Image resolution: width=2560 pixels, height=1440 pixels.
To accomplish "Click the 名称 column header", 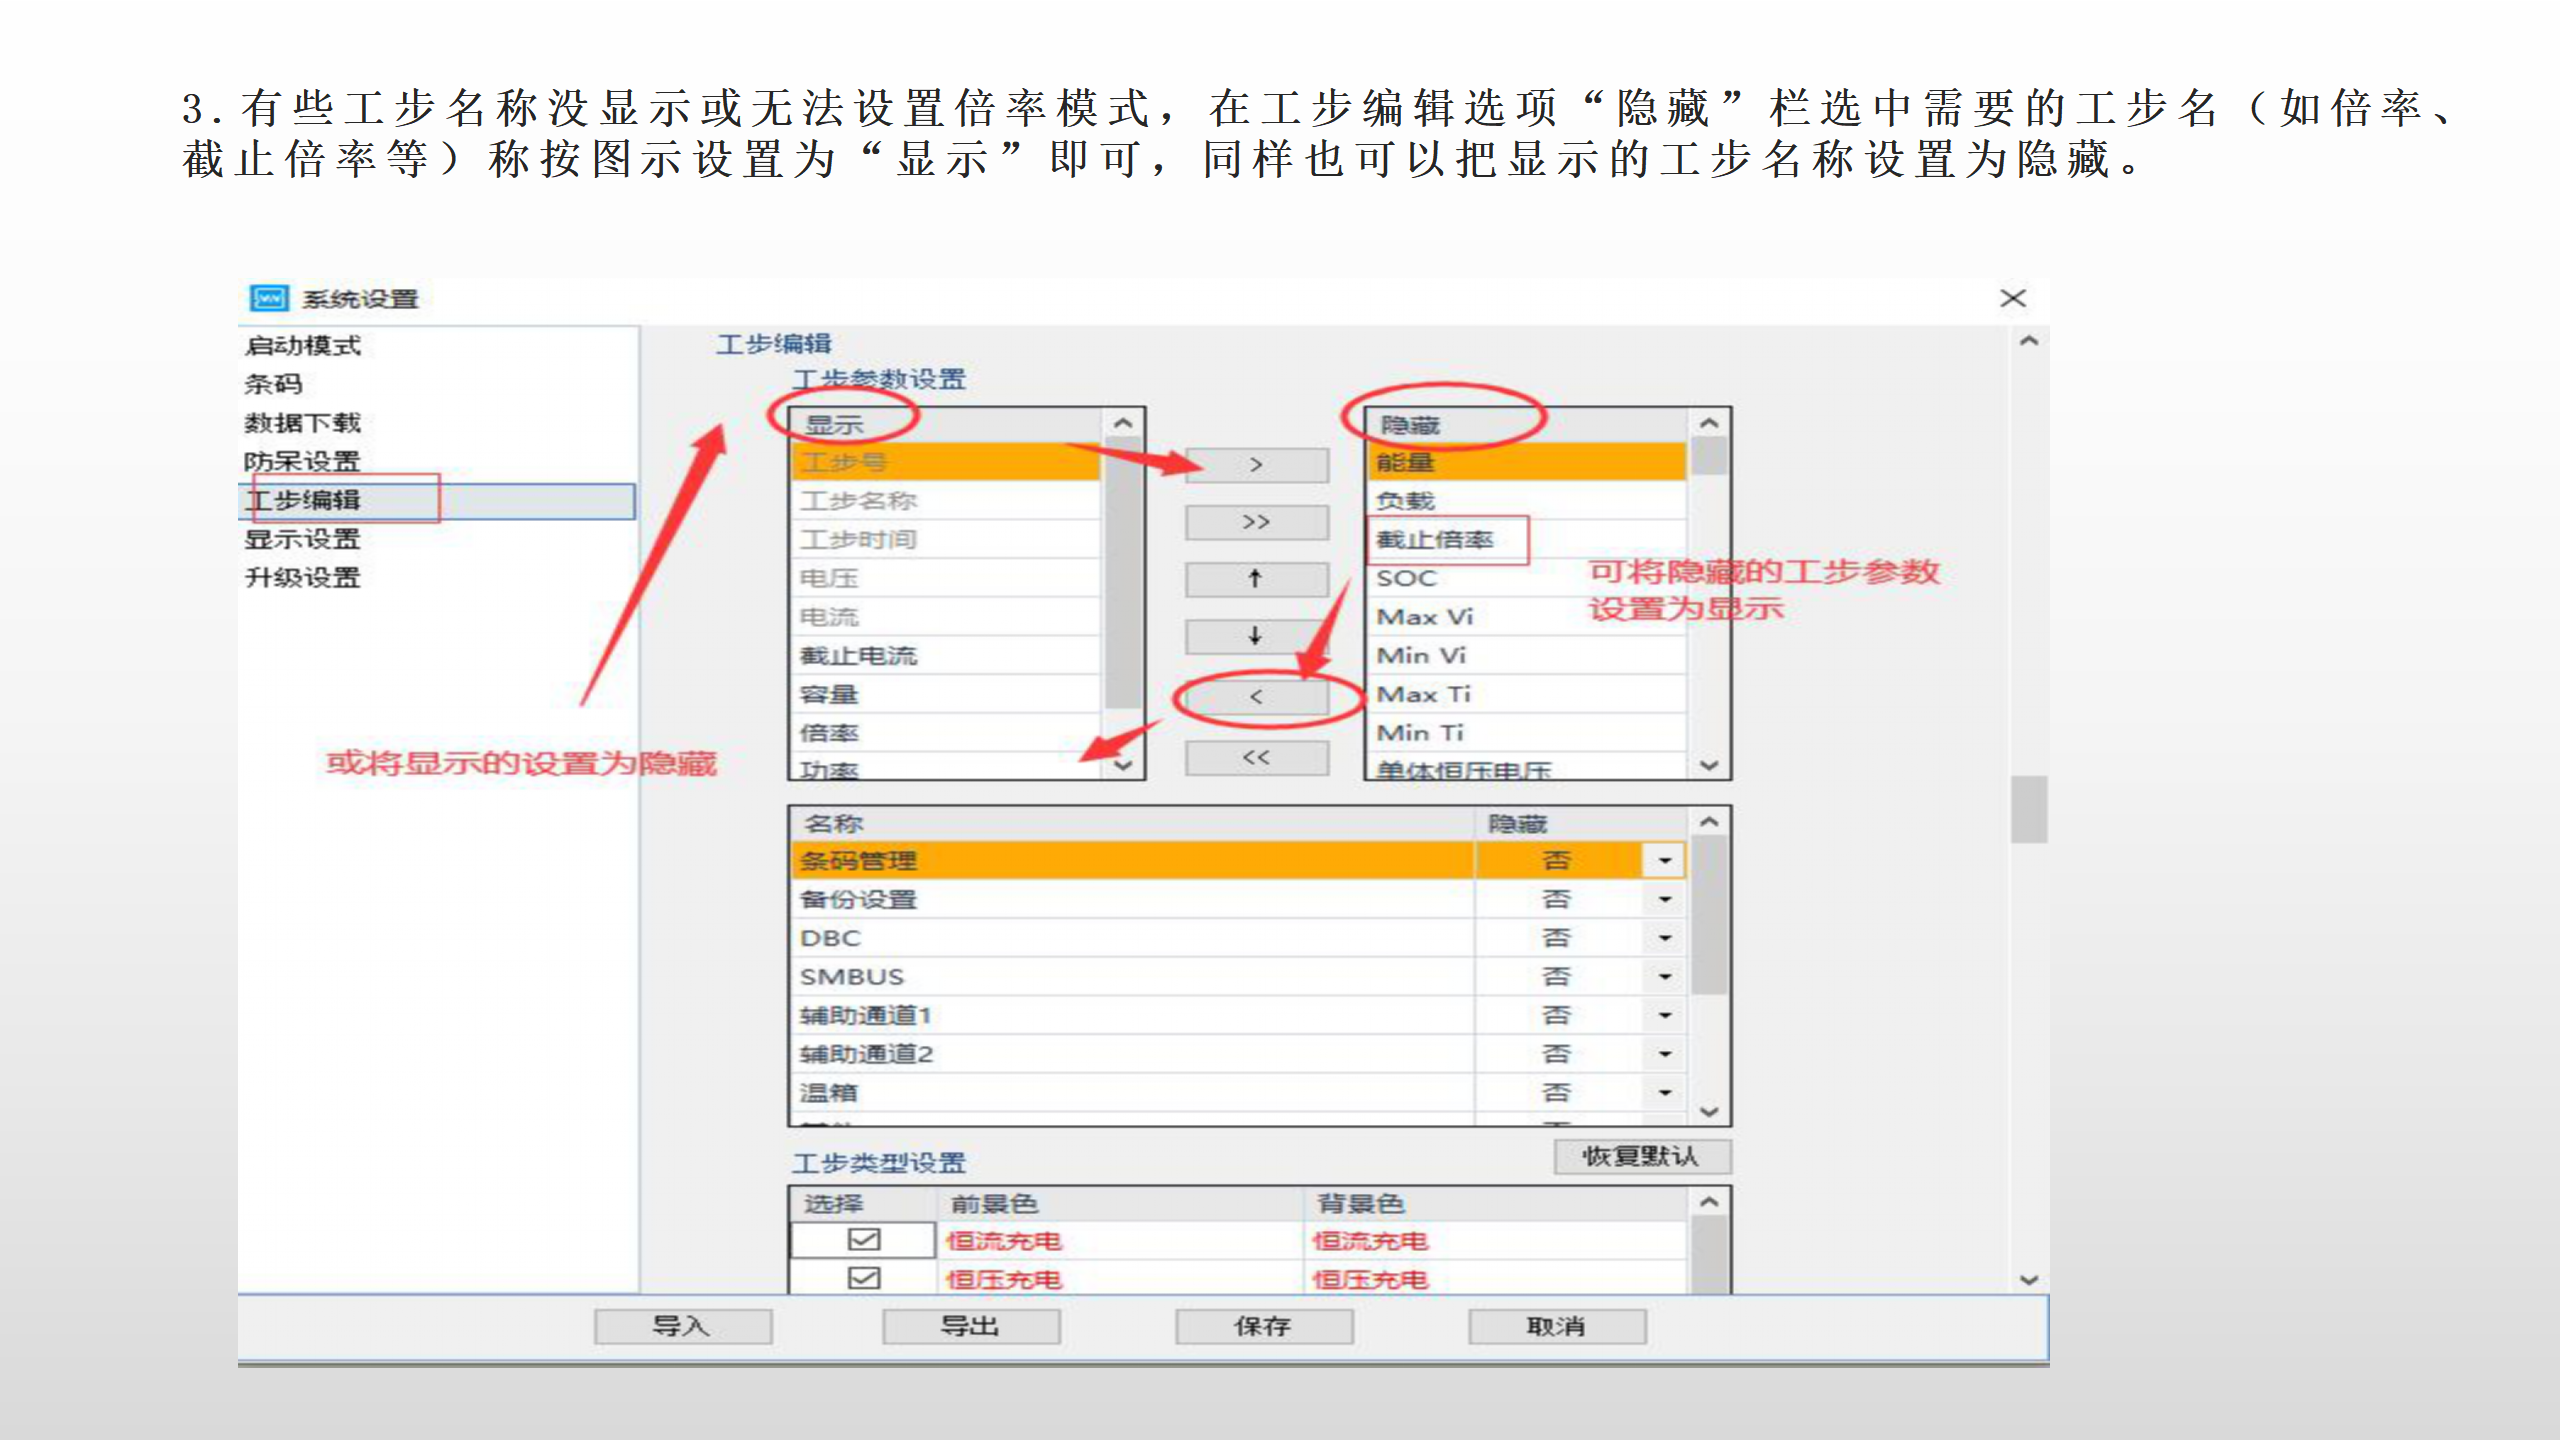I will 1133,824.
